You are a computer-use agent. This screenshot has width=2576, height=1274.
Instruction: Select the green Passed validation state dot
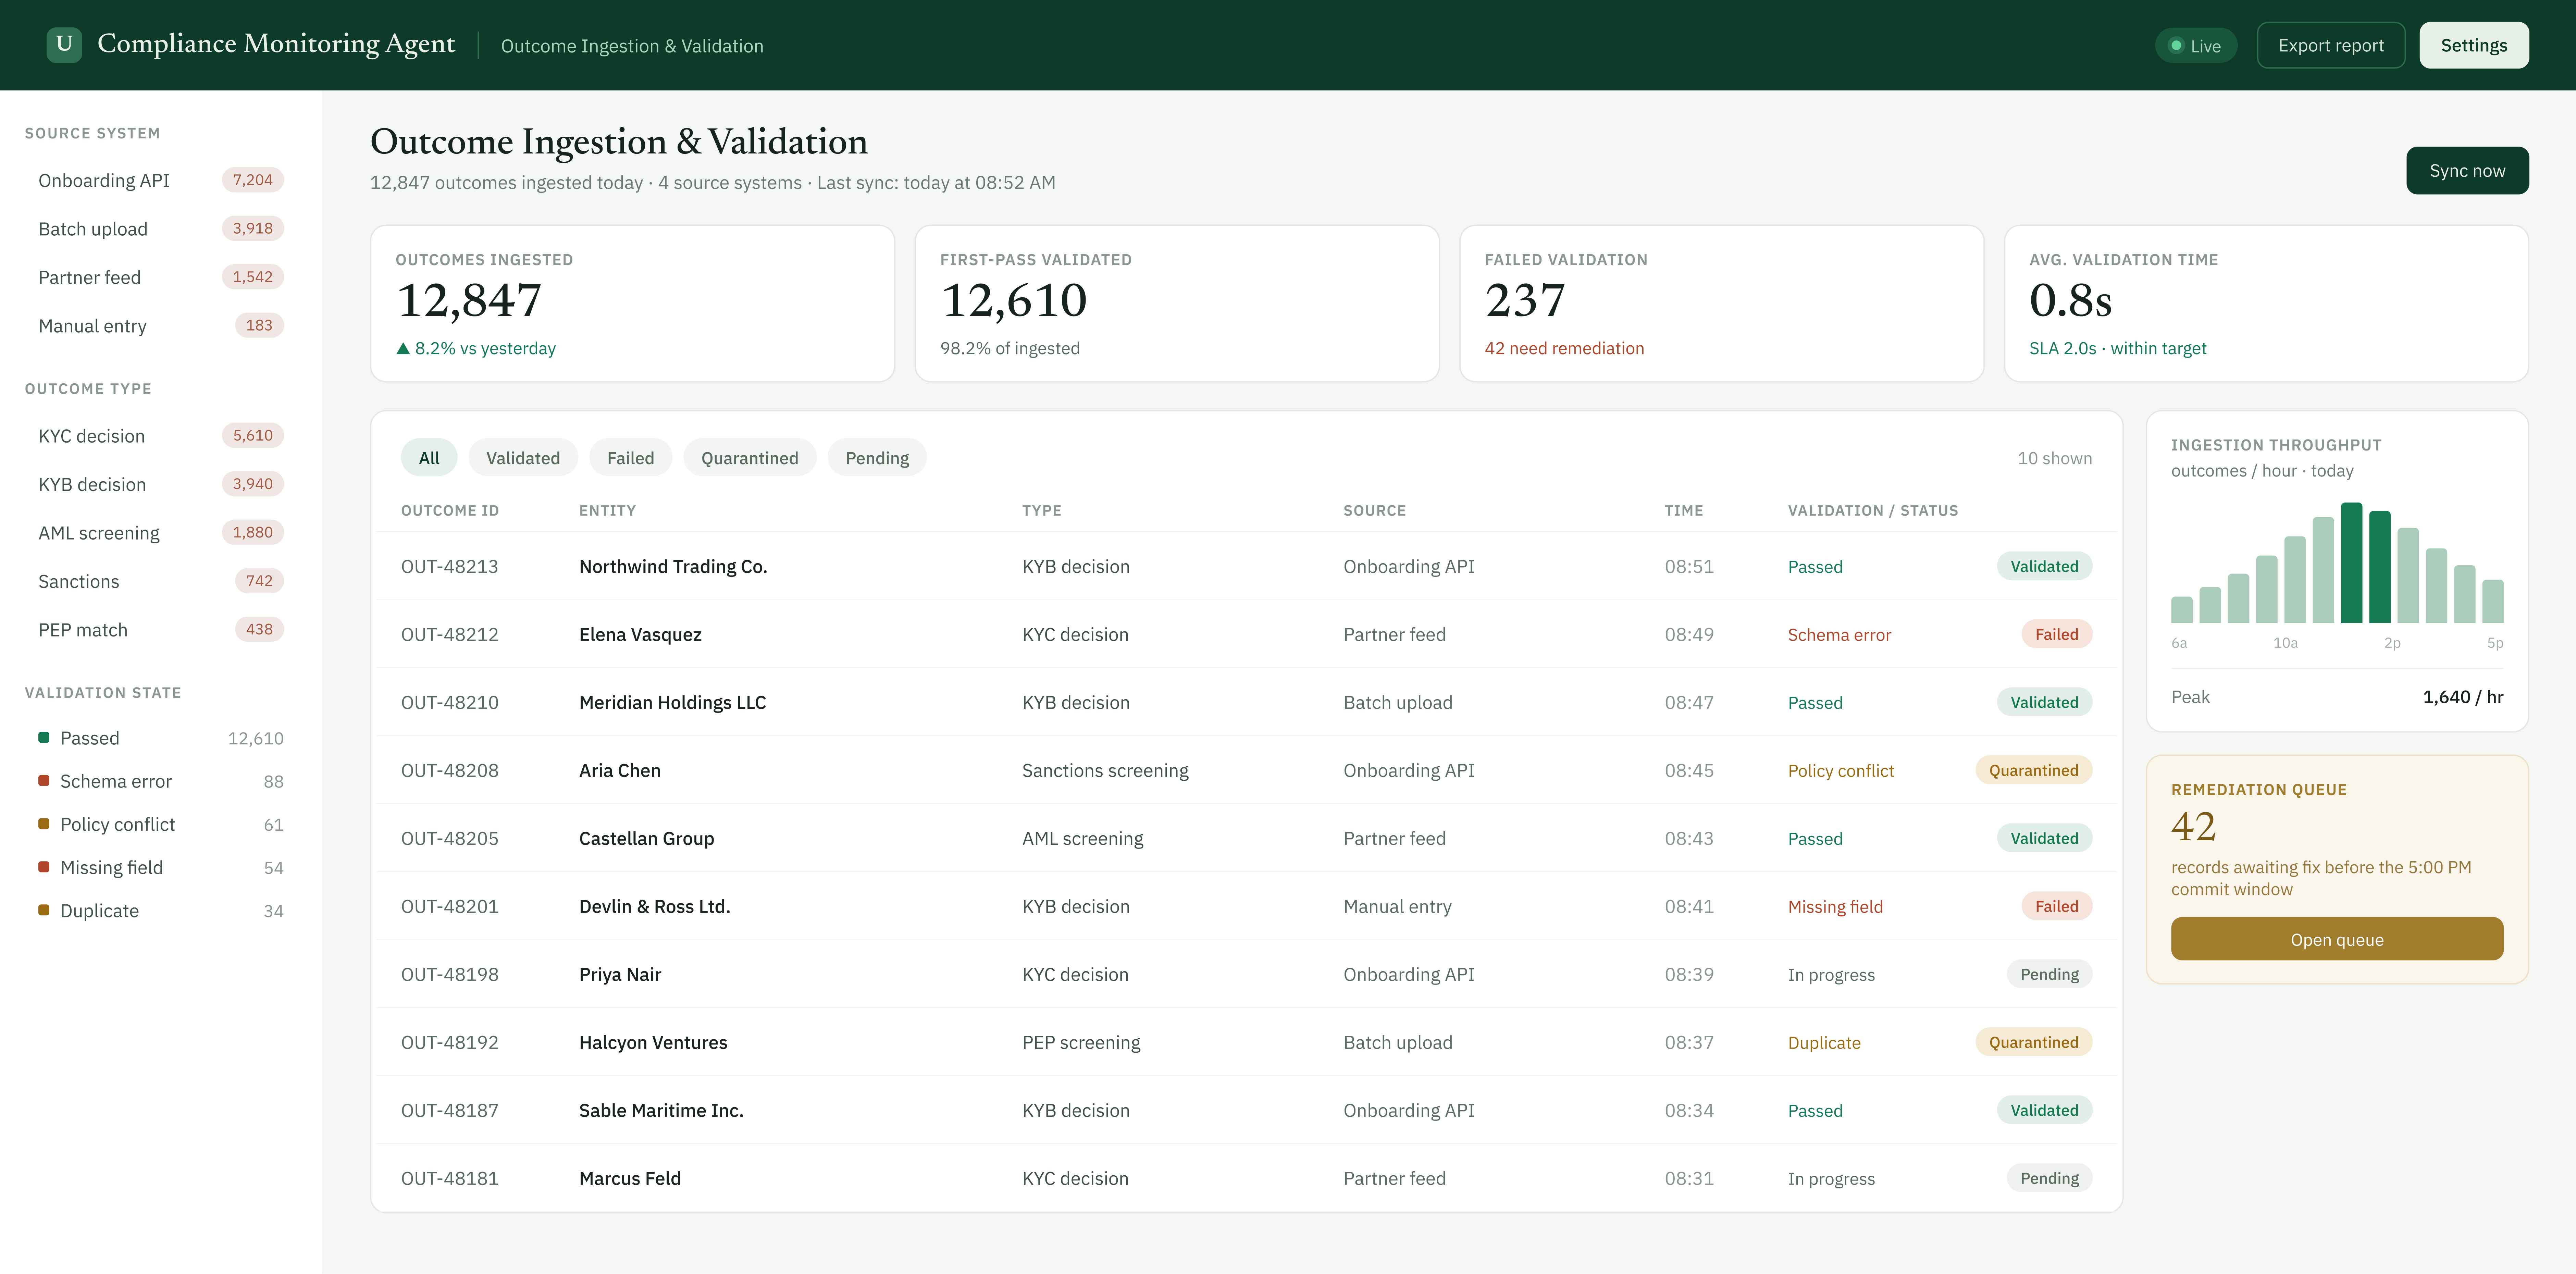tap(44, 738)
